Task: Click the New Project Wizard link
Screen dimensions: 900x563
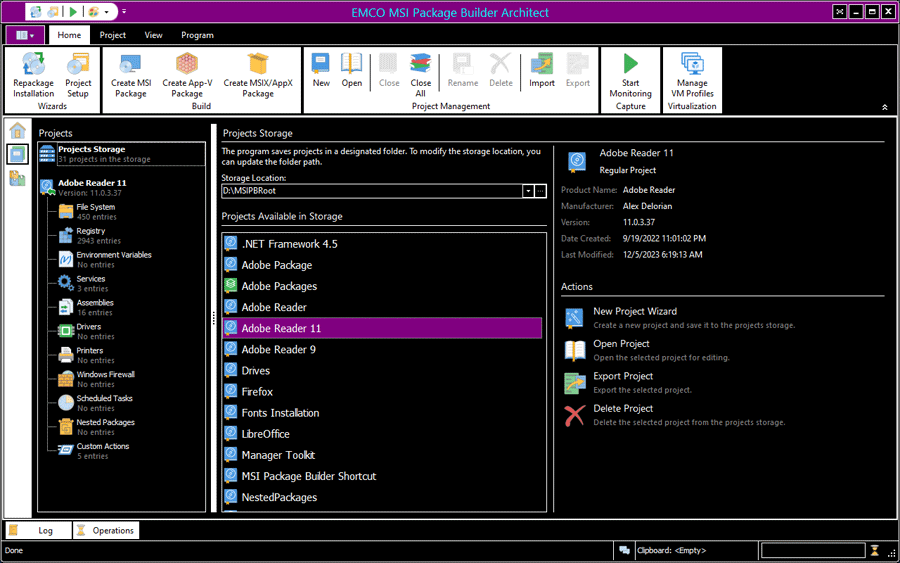Action: [635, 311]
